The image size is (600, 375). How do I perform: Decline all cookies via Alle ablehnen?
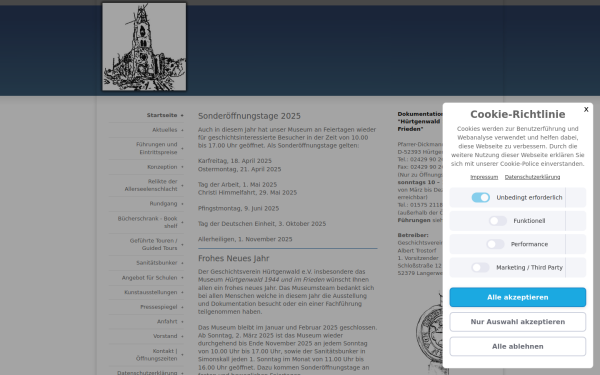click(517, 346)
